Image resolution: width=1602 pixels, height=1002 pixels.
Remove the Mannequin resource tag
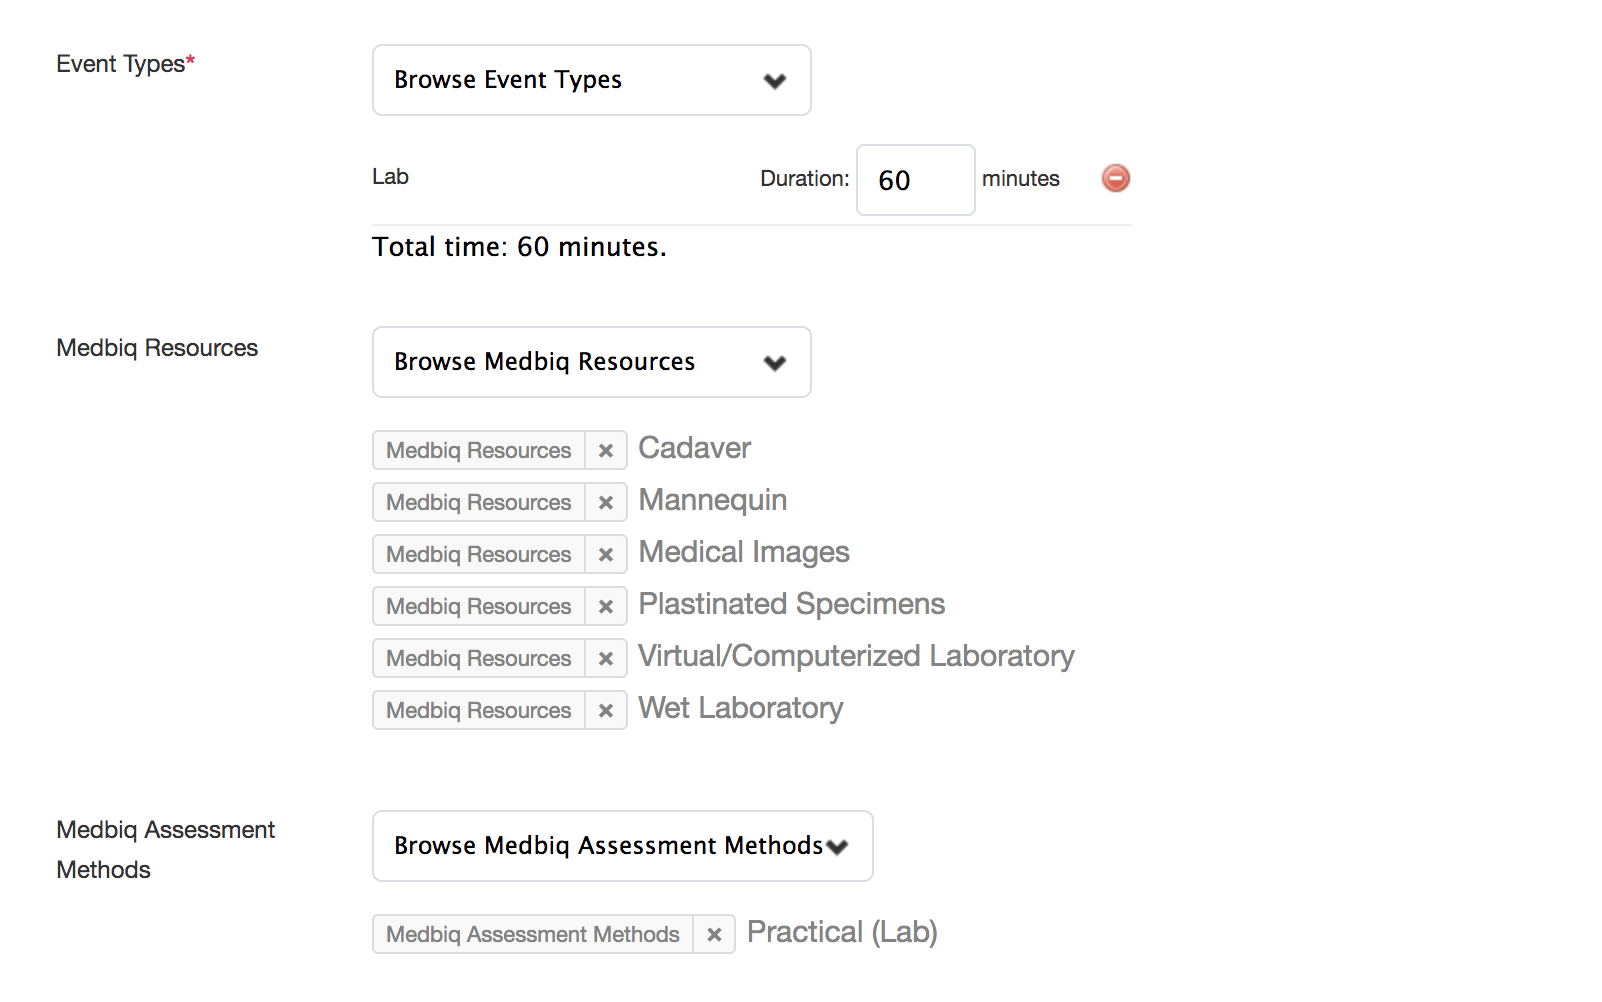point(606,502)
